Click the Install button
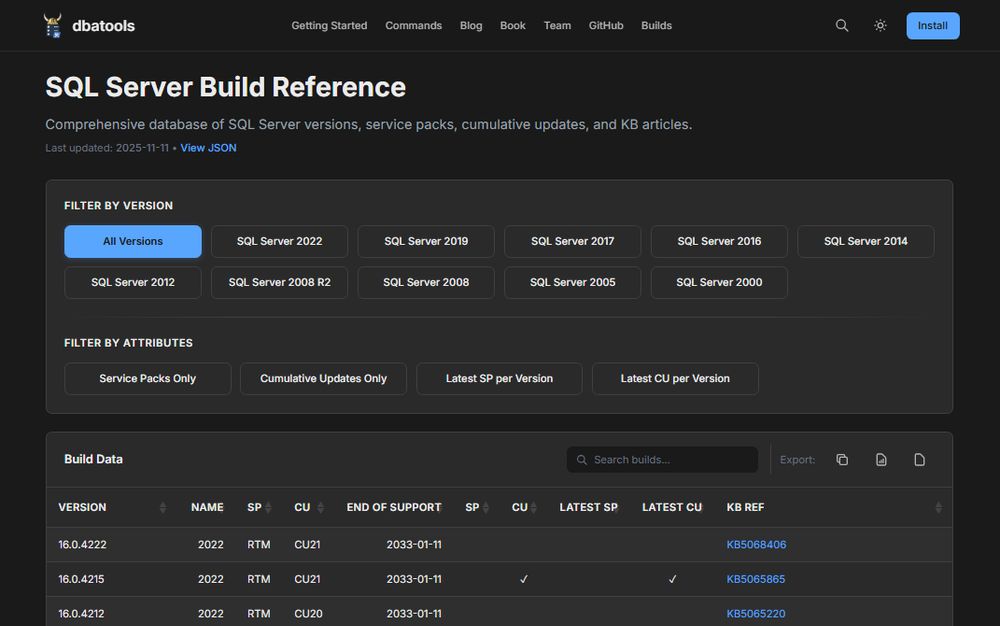 click(932, 25)
